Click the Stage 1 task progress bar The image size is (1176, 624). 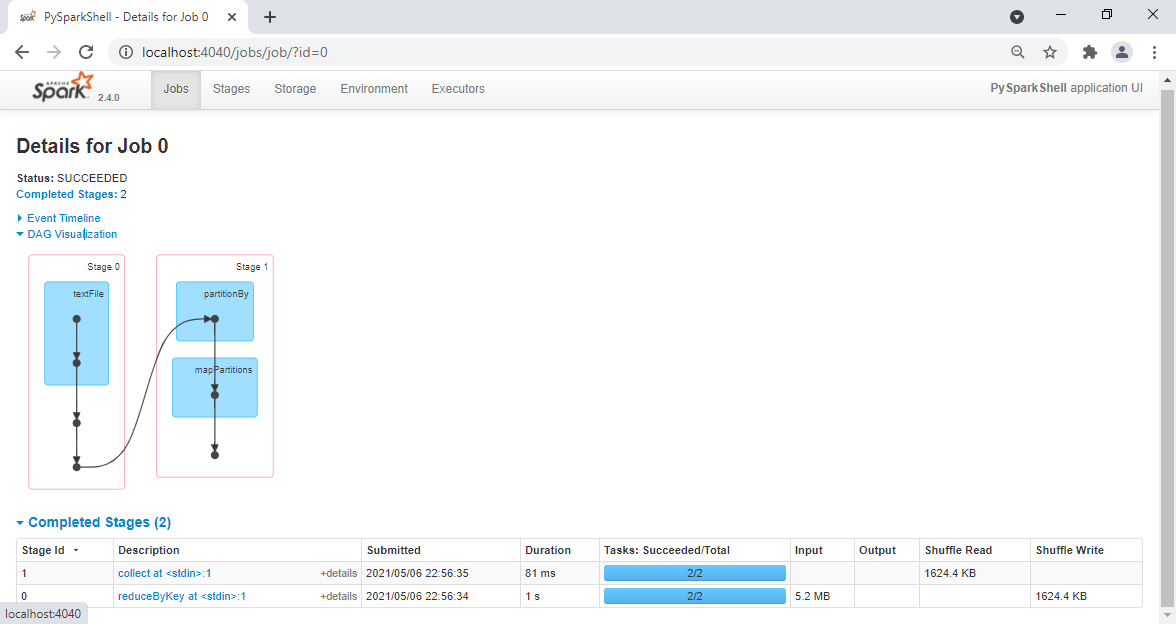coord(694,573)
